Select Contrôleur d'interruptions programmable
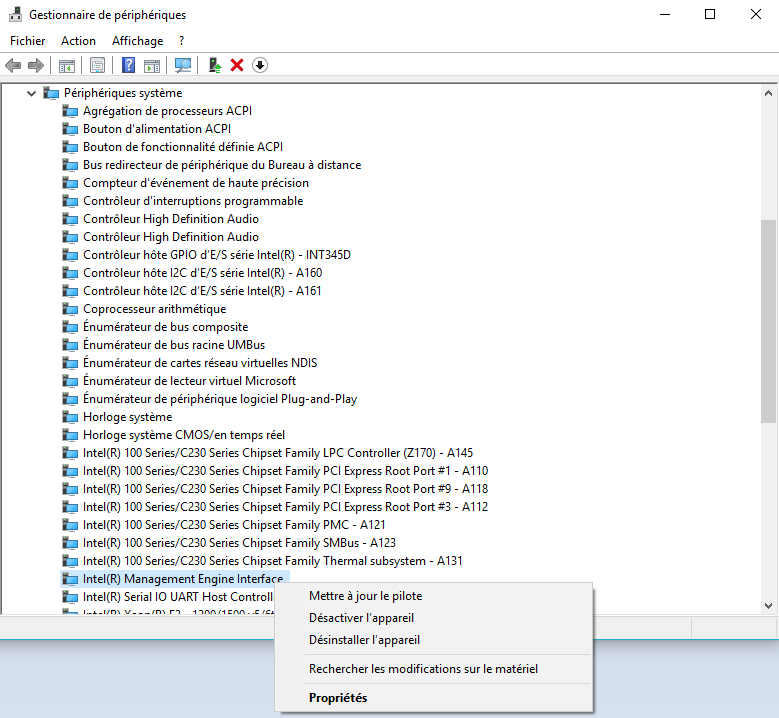Viewport: 779px width, 718px height. click(193, 201)
